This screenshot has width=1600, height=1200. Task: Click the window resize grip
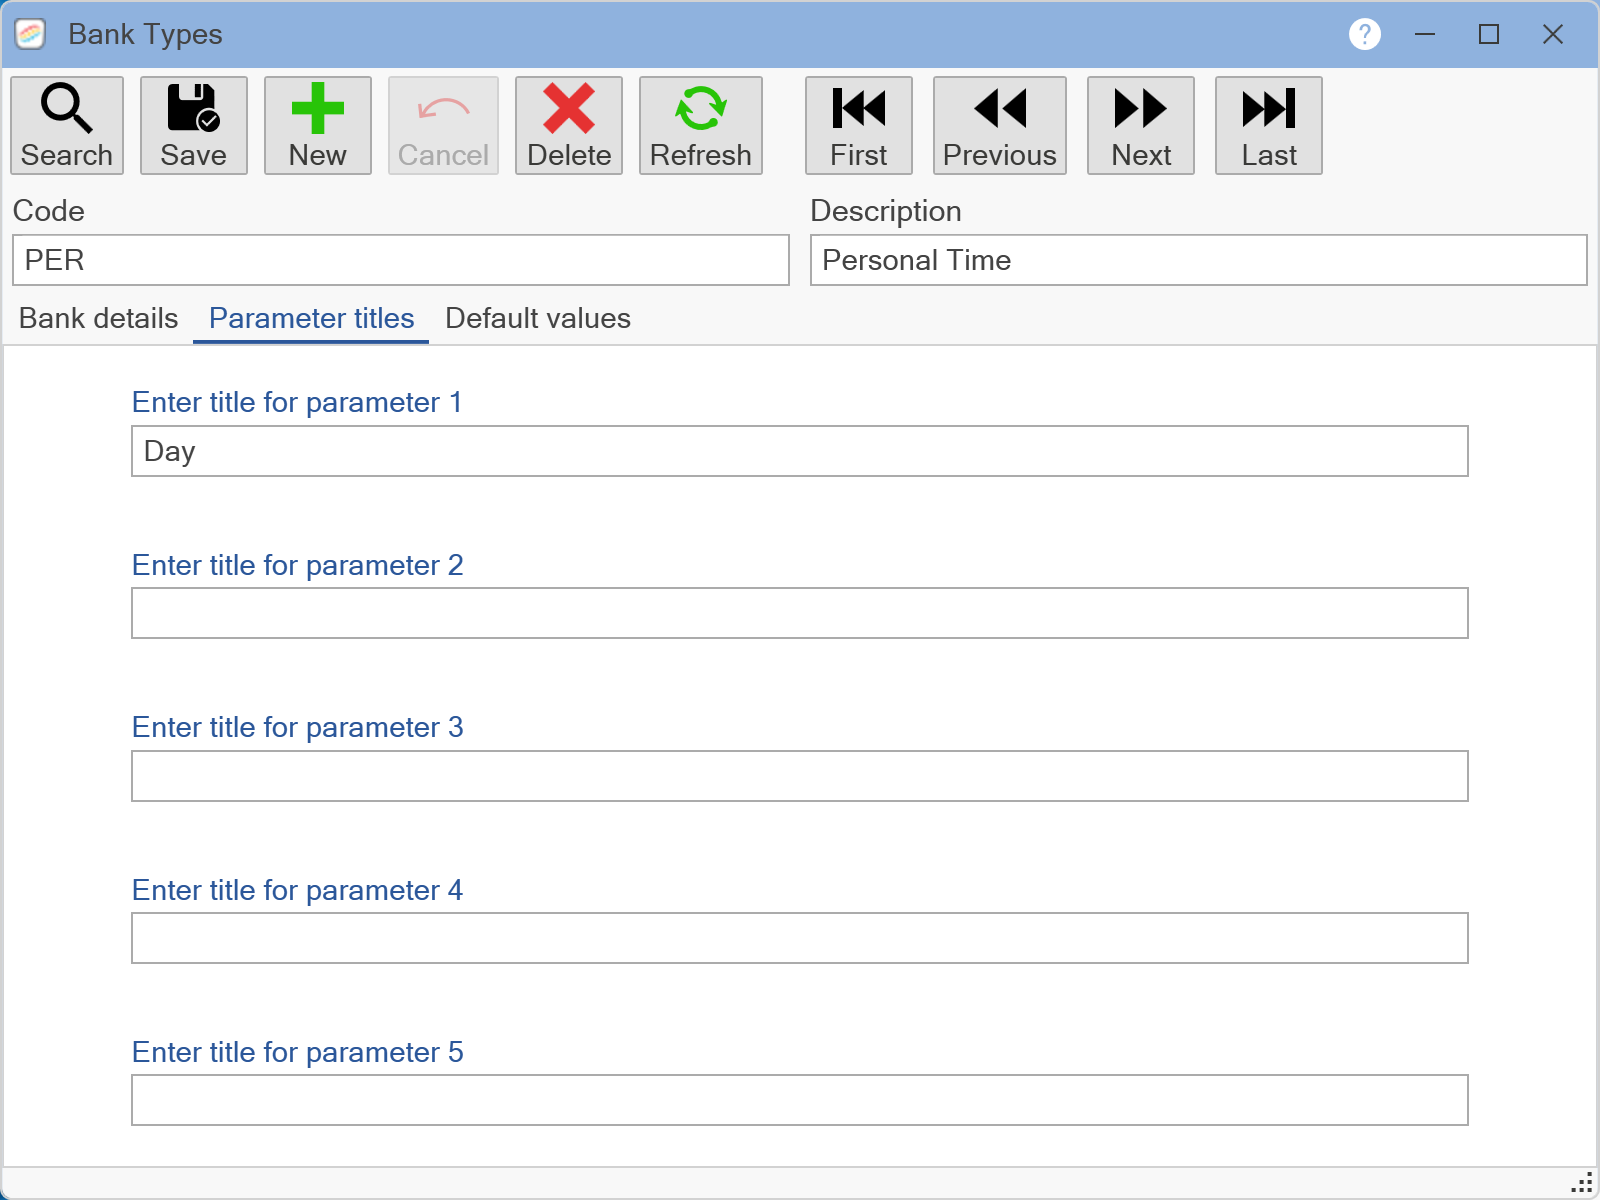[1583, 1183]
